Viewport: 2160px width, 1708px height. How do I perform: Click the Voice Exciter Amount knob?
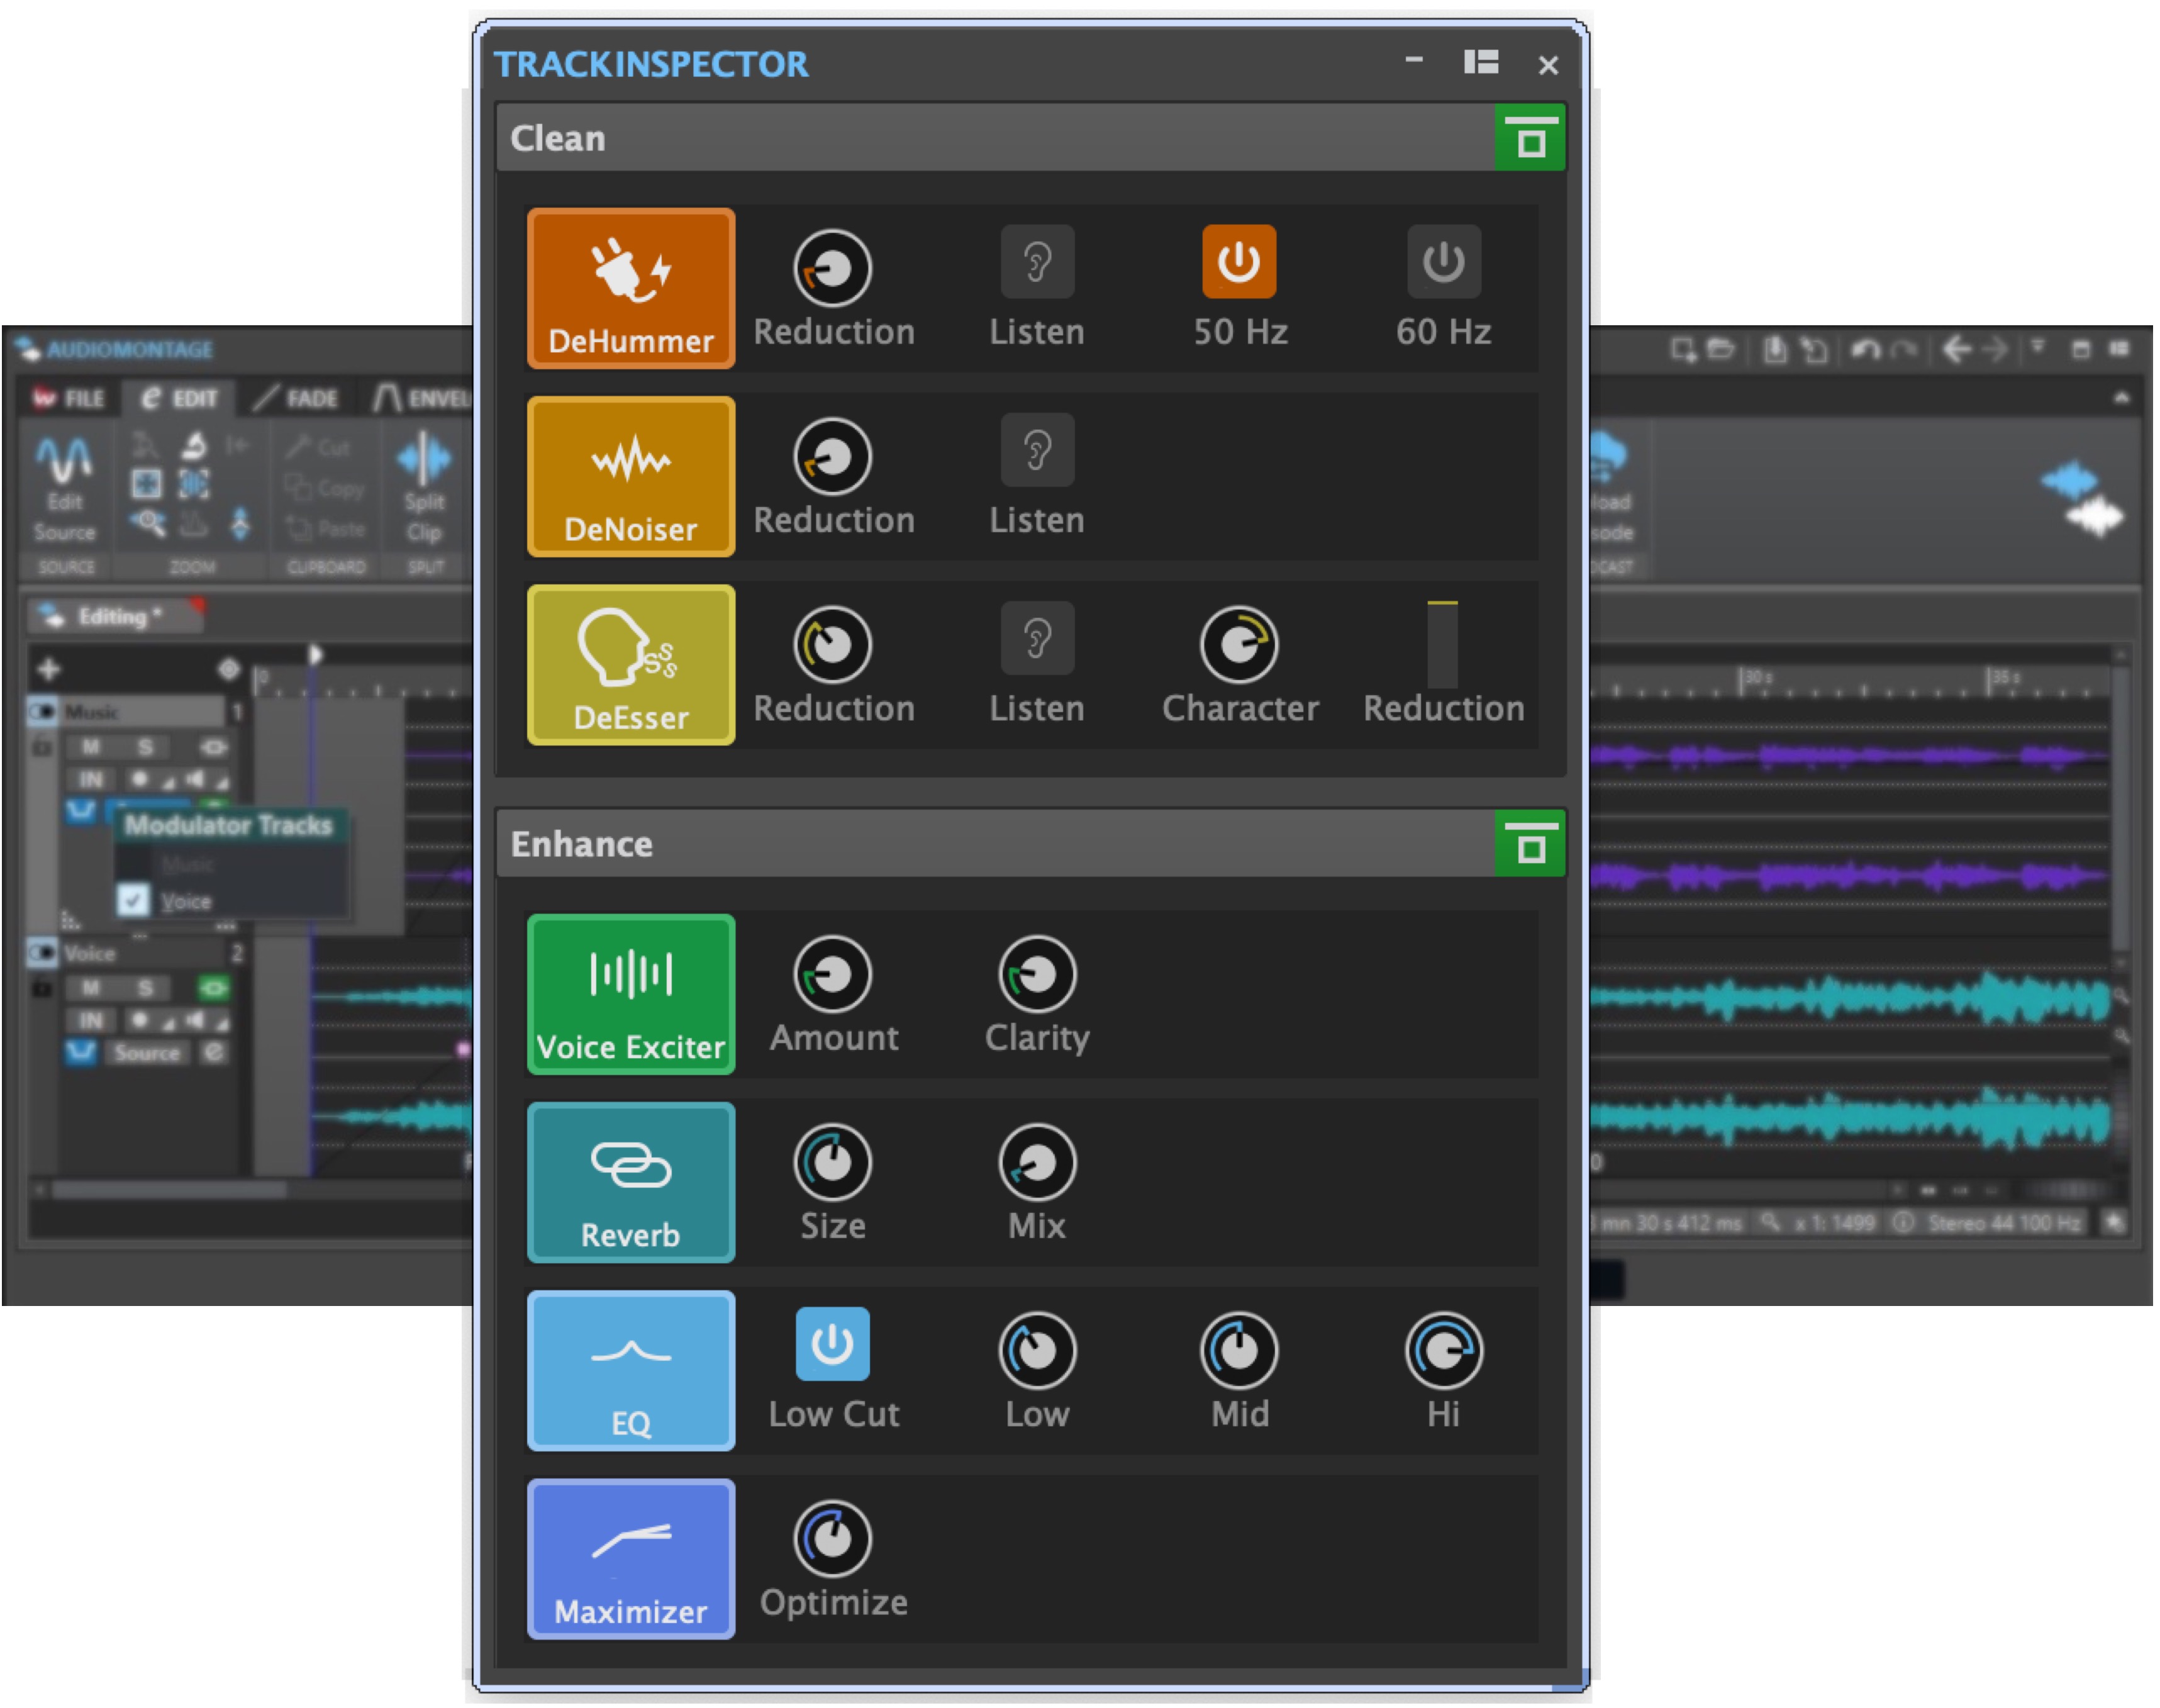tap(833, 974)
